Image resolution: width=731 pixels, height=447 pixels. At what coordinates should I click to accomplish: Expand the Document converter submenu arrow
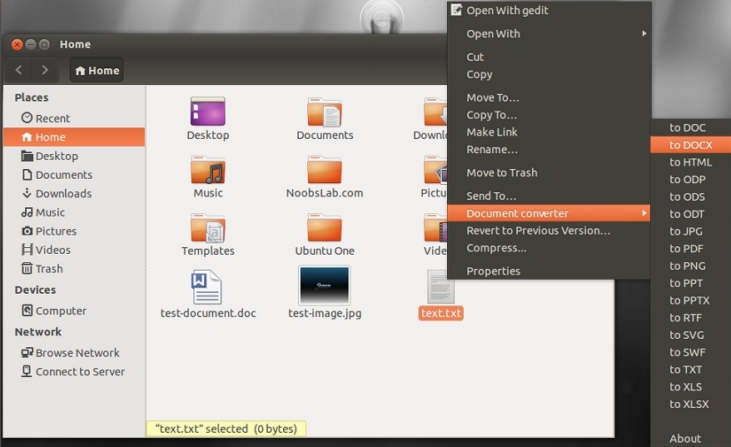pos(644,213)
